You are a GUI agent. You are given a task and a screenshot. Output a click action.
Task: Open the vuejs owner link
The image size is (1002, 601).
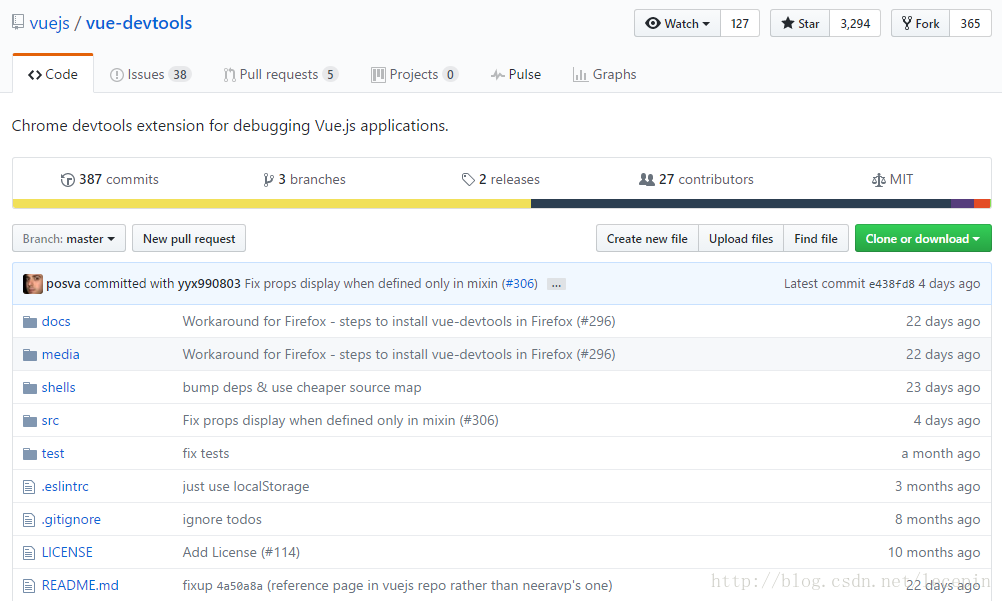tap(49, 23)
